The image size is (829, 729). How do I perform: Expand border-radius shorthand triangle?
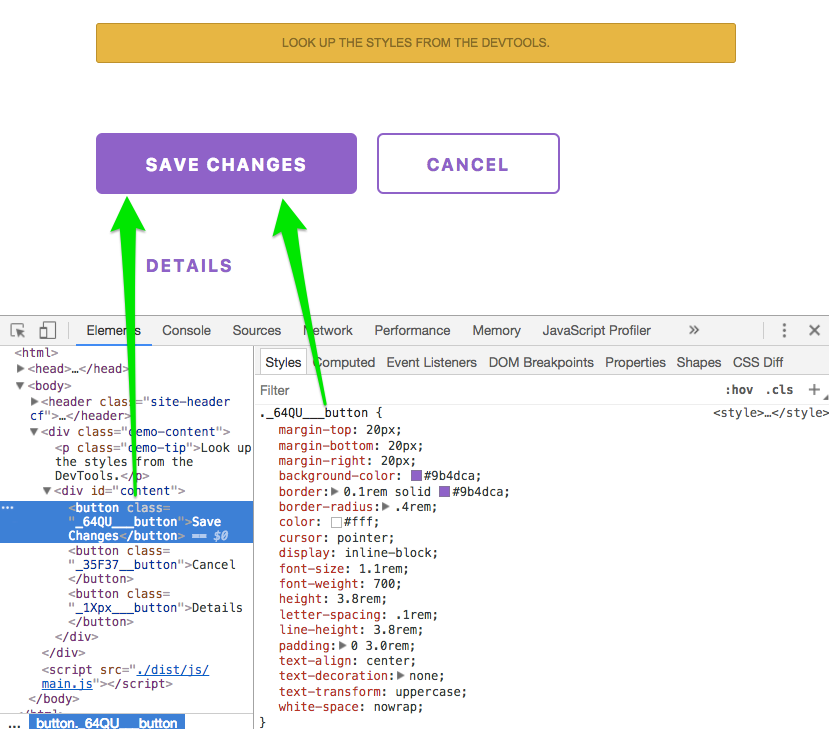click(x=386, y=507)
